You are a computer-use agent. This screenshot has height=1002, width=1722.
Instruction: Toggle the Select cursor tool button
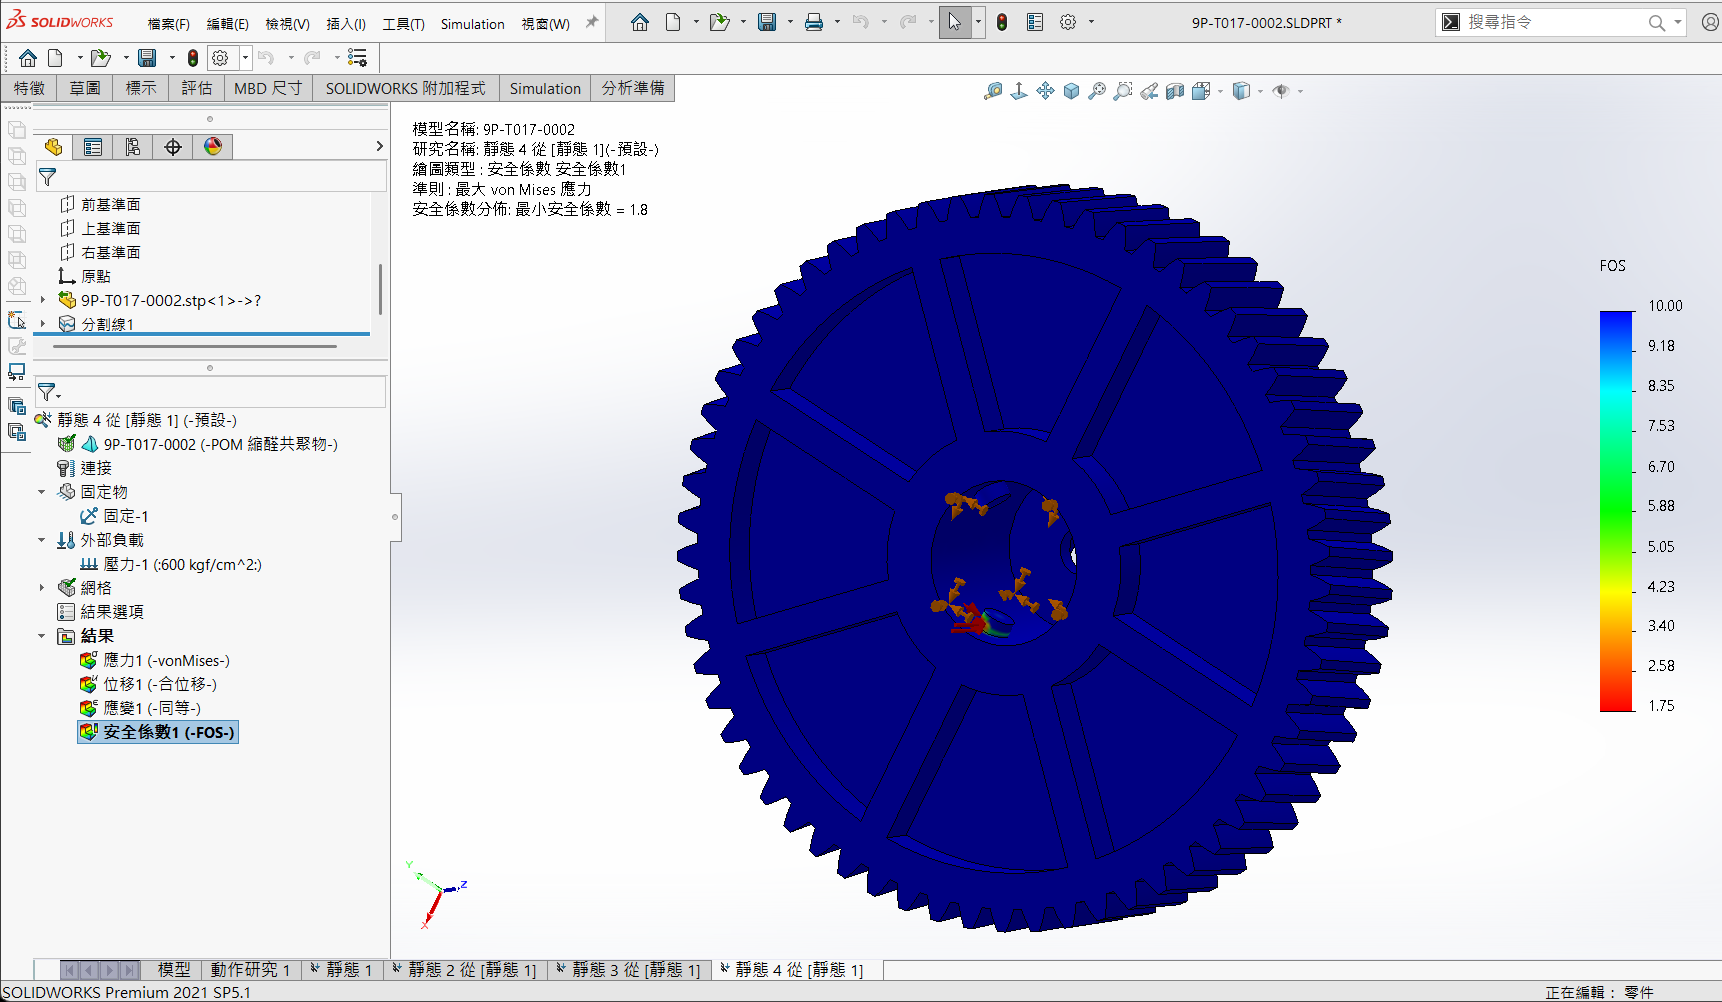(954, 22)
